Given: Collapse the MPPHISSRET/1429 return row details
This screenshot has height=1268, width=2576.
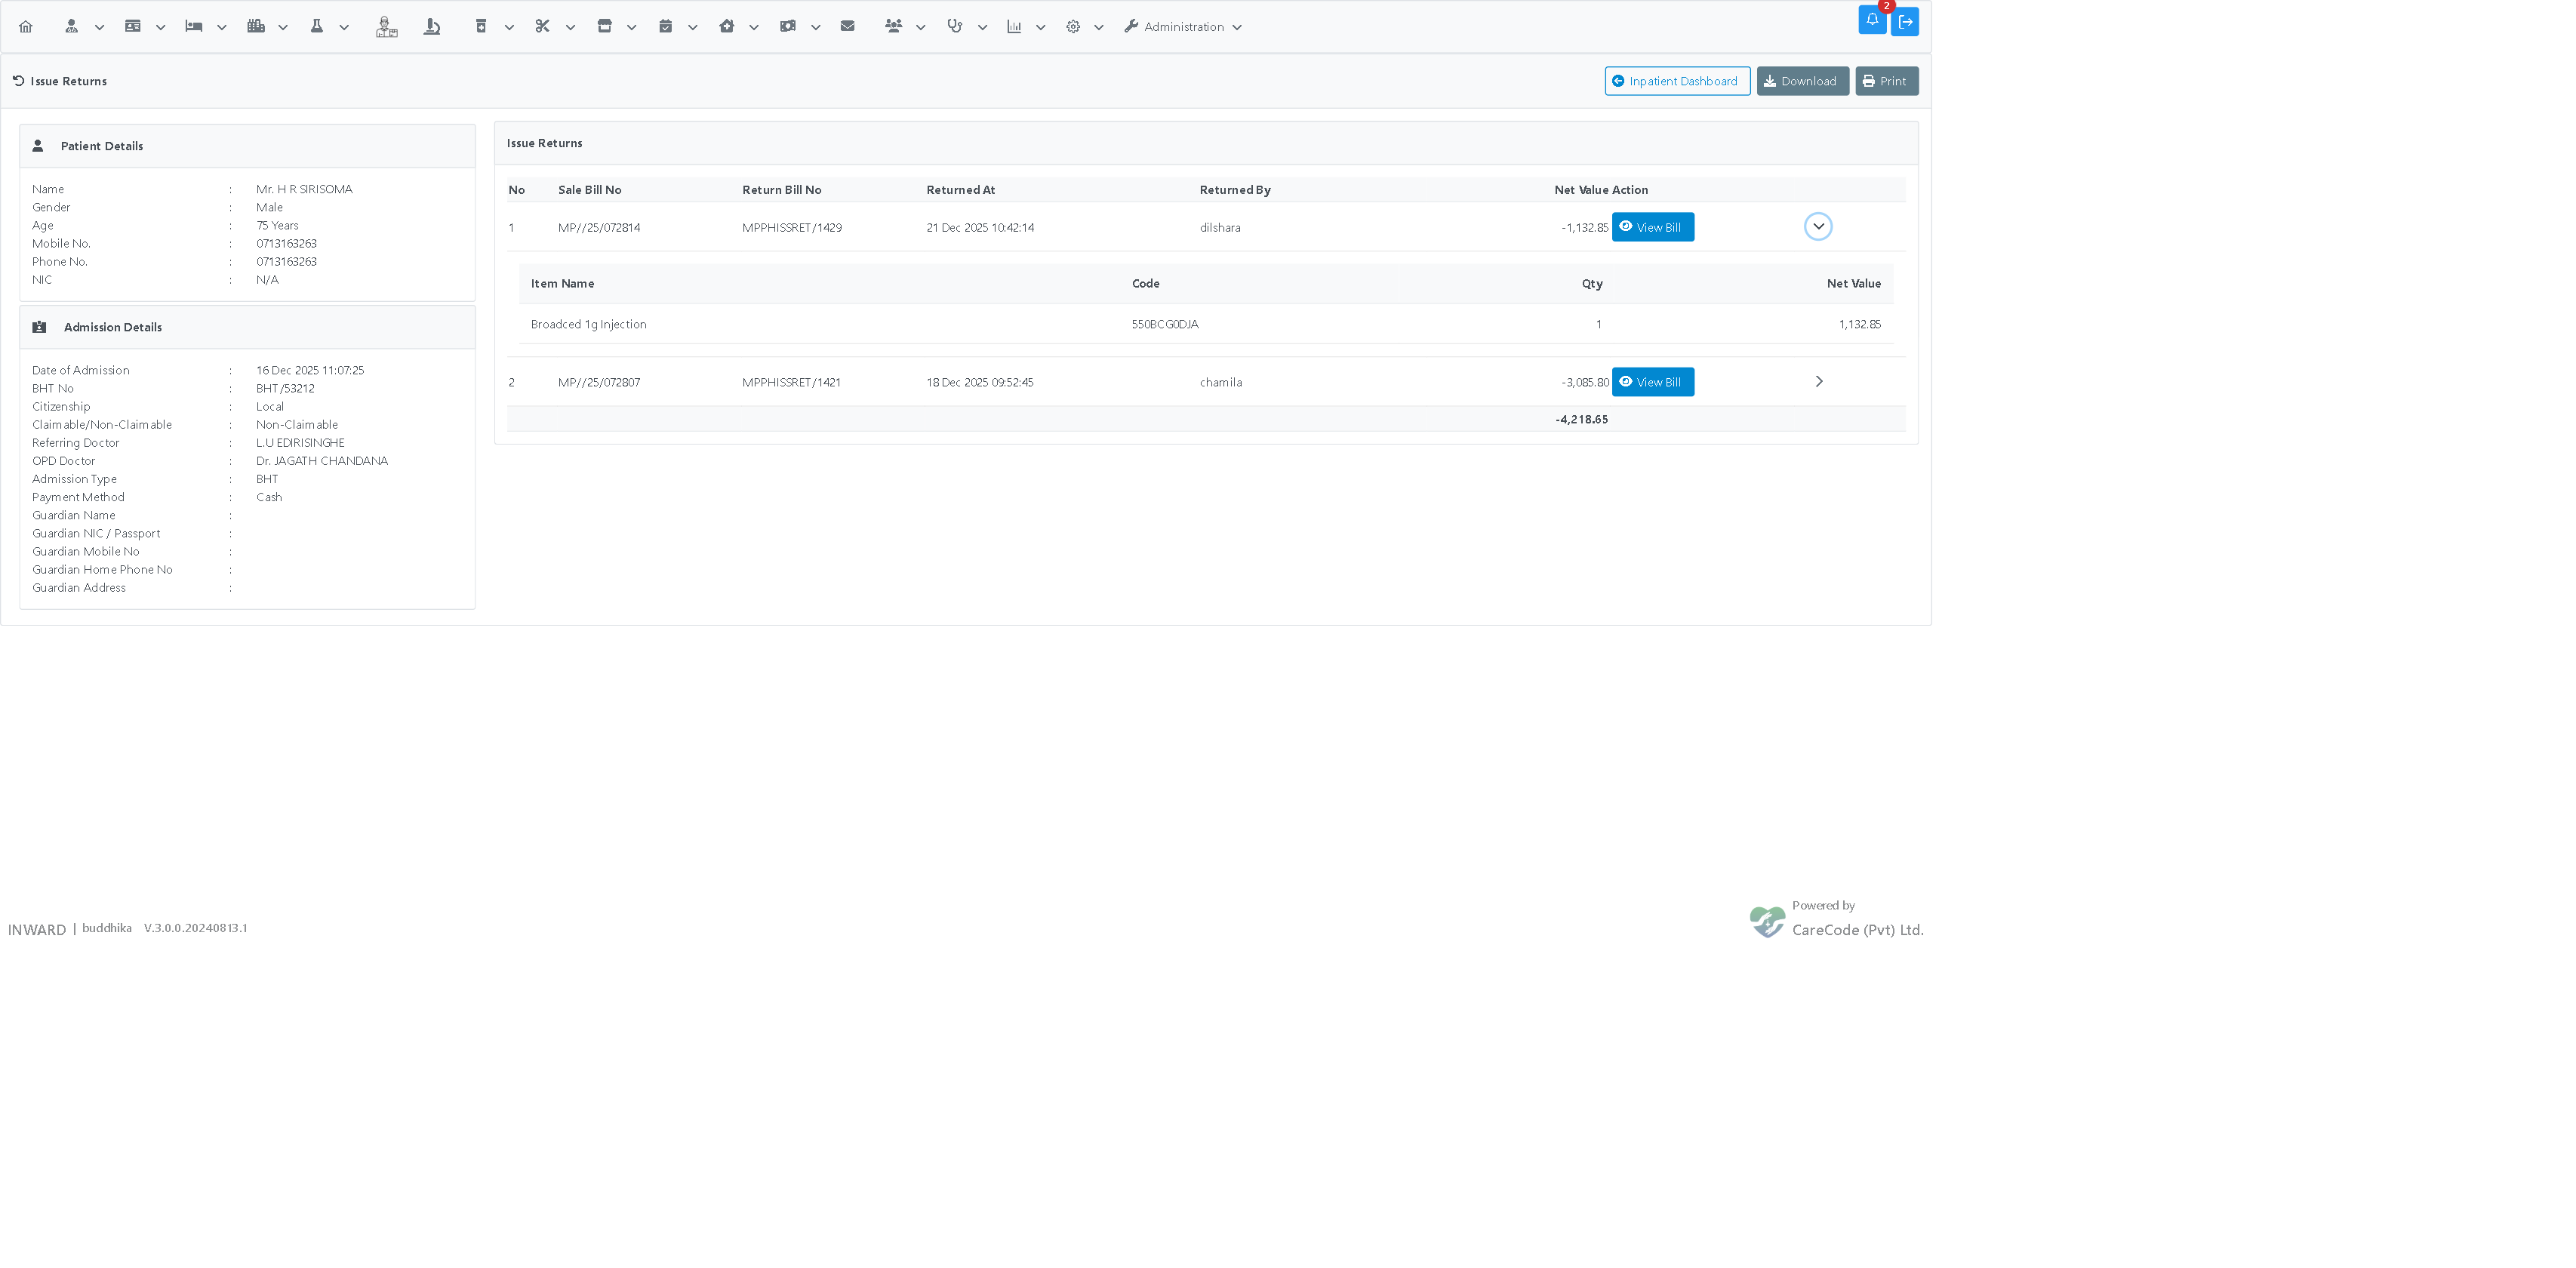Looking at the screenshot, I should tap(1818, 227).
